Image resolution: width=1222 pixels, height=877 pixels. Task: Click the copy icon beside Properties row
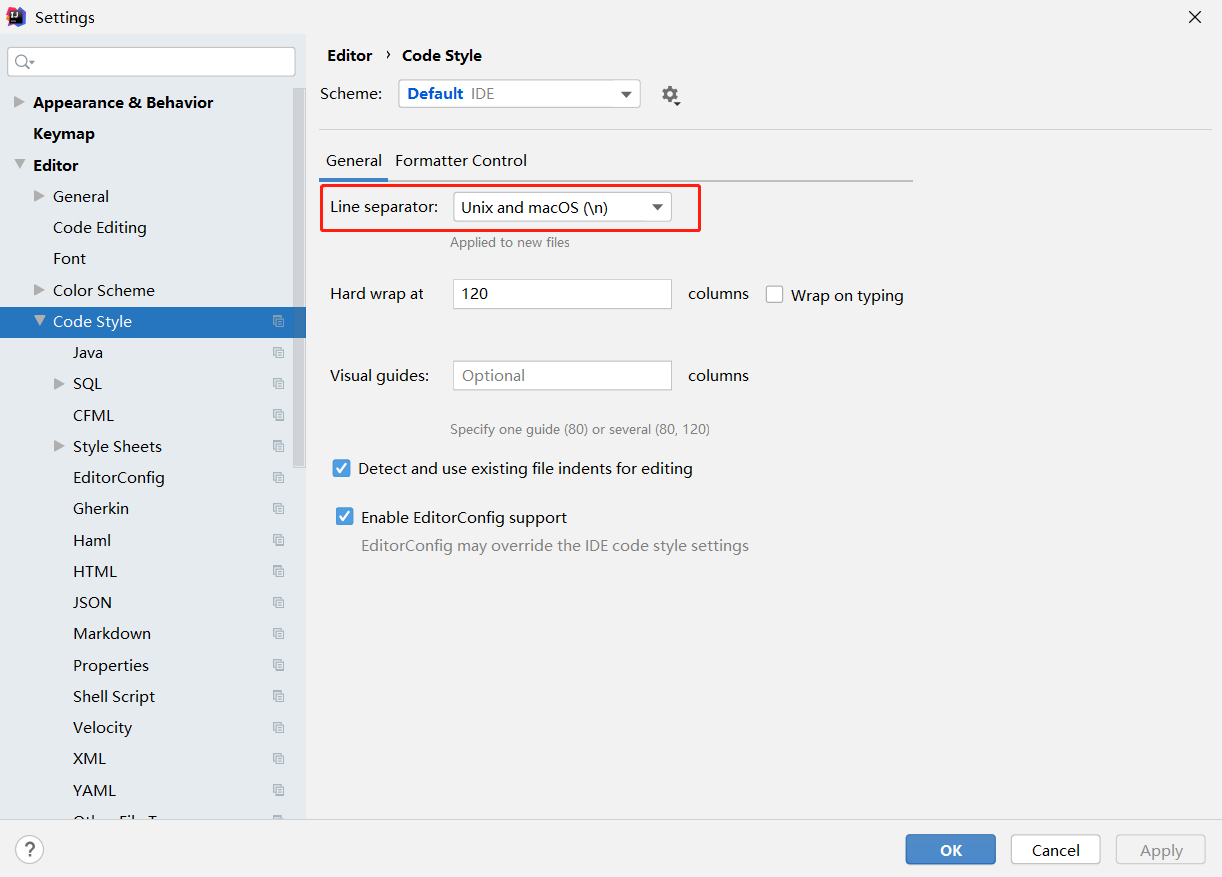click(279, 665)
